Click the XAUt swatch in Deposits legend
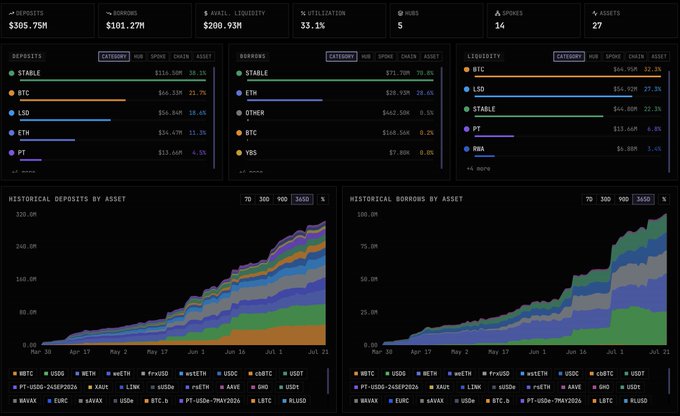The image size is (680, 416). point(90,387)
